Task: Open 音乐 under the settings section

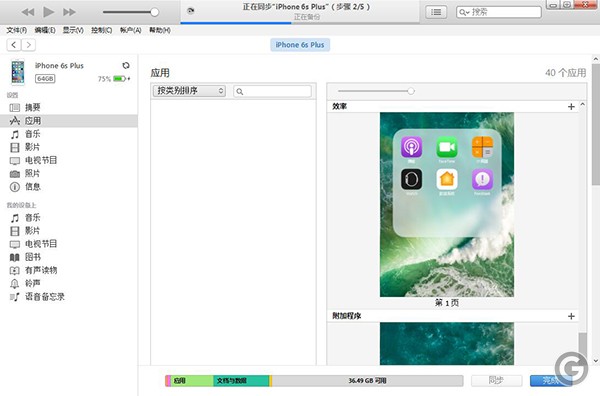Action: pos(69,134)
